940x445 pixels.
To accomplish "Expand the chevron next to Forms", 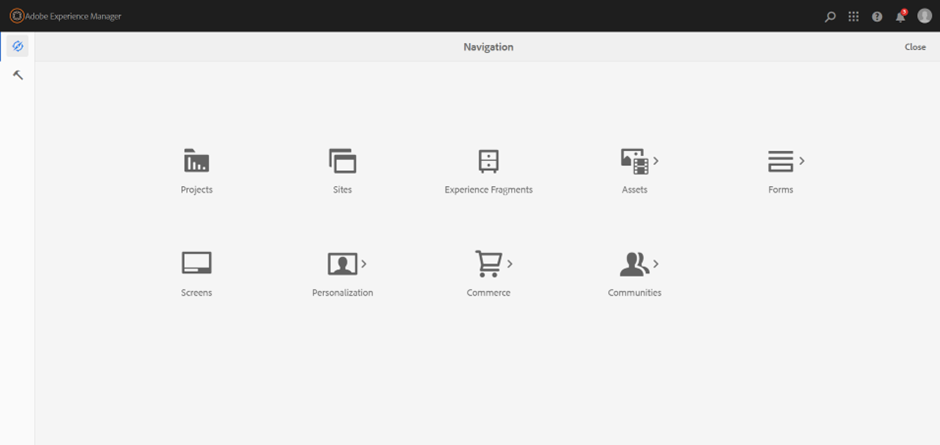I will pyautogui.click(x=802, y=160).
